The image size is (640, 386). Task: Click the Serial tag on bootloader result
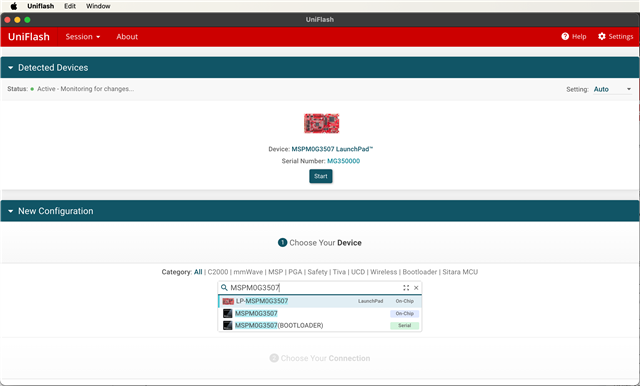click(404, 326)
